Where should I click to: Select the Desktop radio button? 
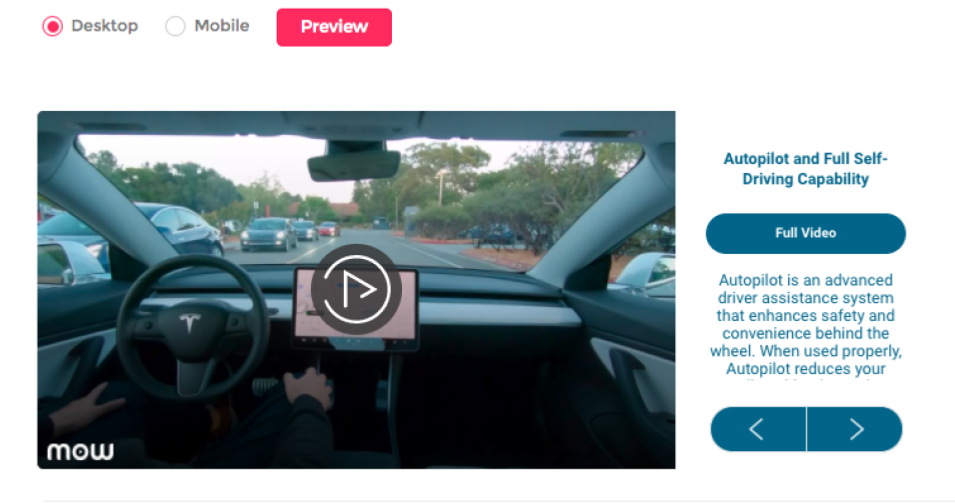click(52, 26)
